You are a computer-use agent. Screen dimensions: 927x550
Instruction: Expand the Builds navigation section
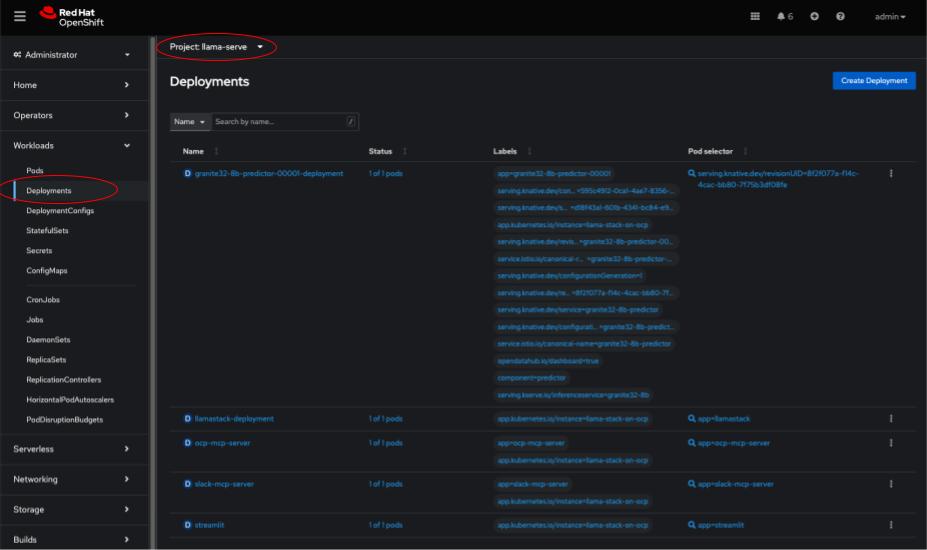pos(72,539)
